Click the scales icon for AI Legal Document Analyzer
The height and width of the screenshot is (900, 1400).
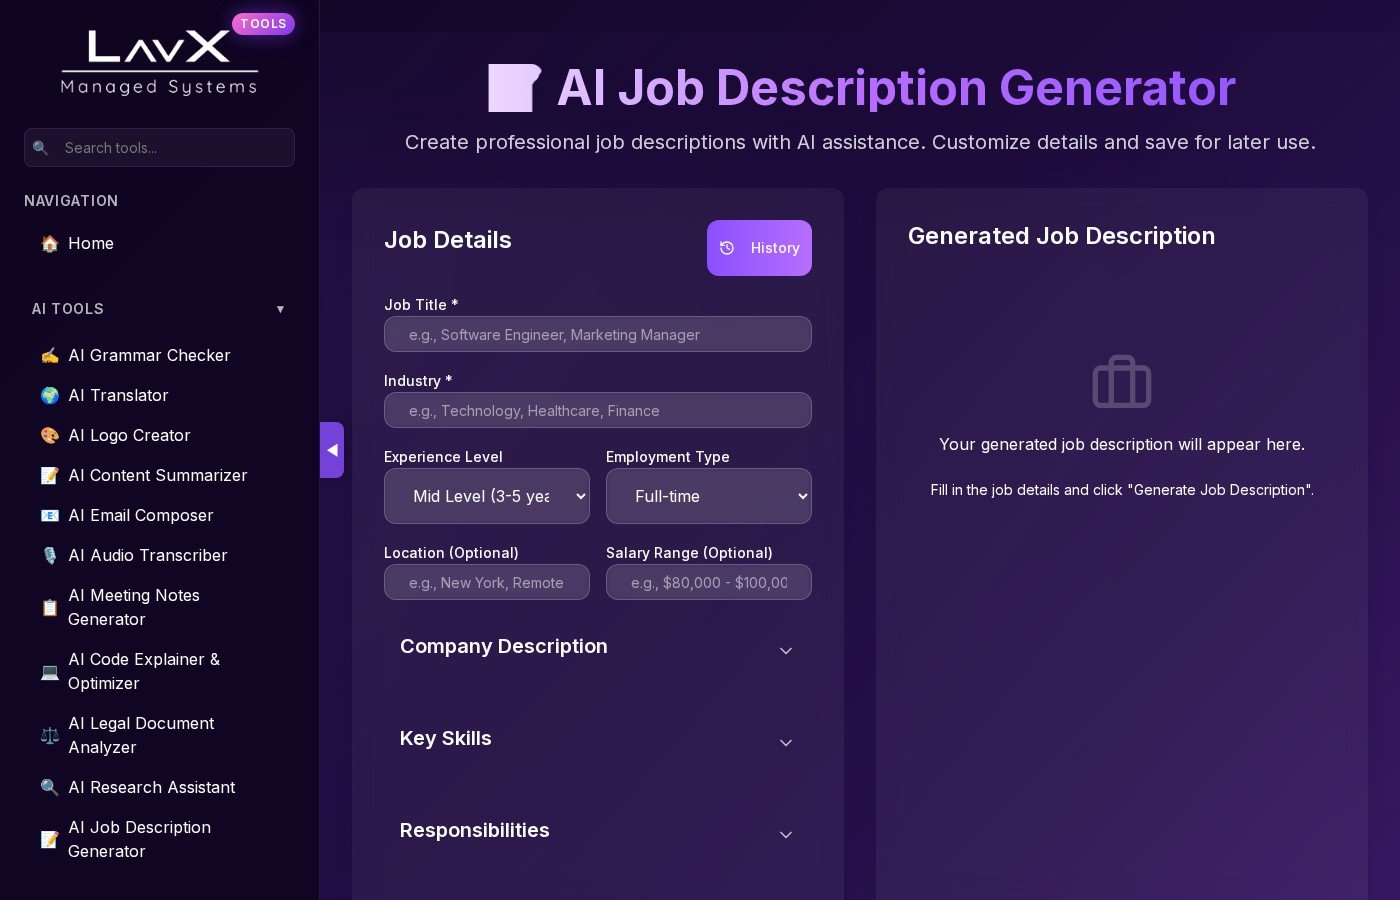point(49,736)
